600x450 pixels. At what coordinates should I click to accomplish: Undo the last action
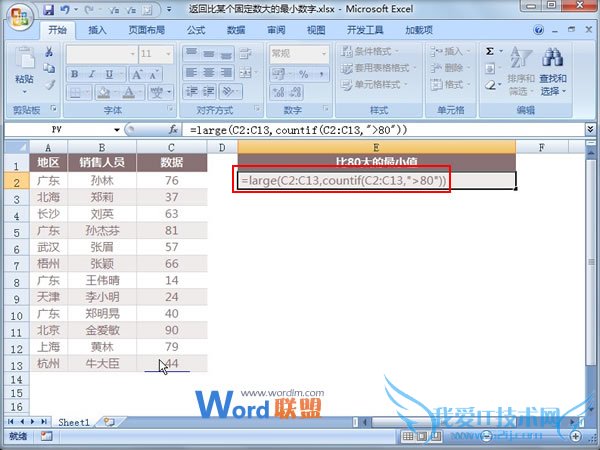pyautogui.click(x=65, y=10)
